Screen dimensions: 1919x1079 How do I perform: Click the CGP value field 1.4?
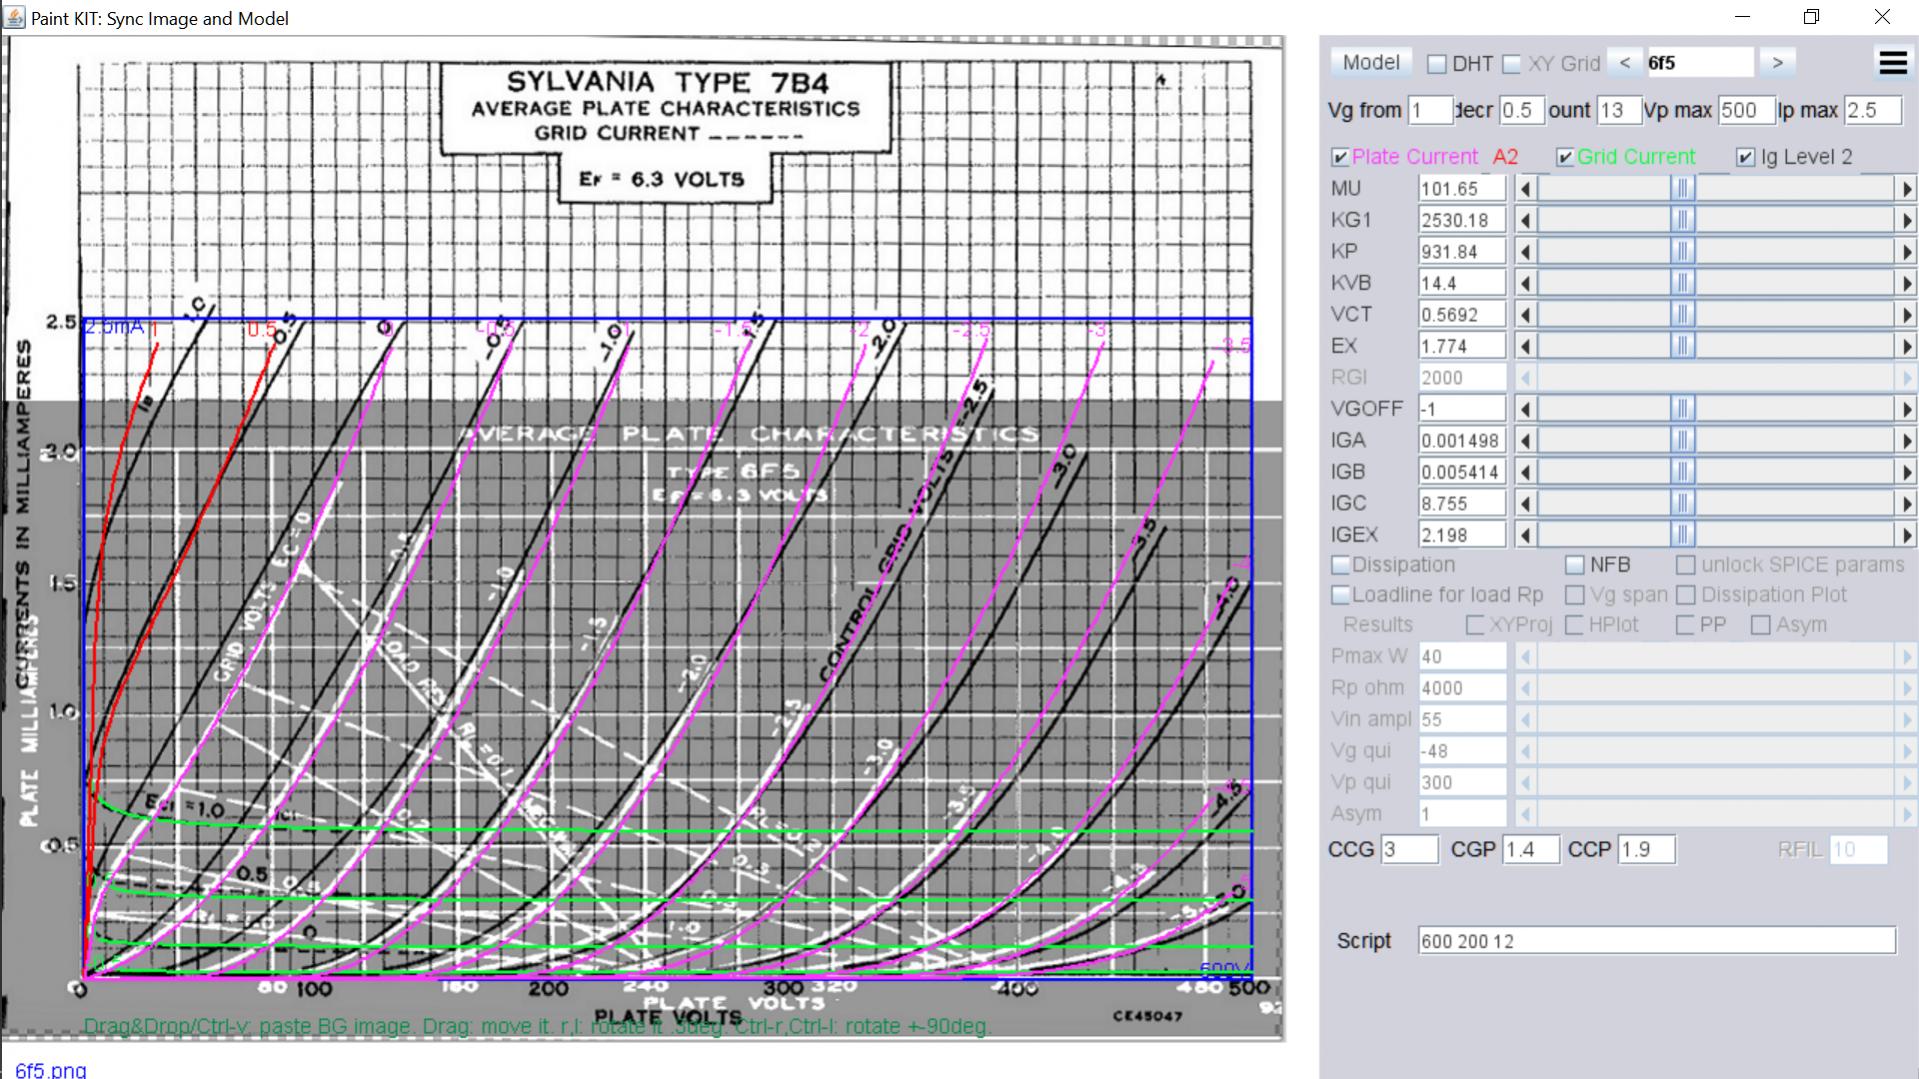(1531, 850)
